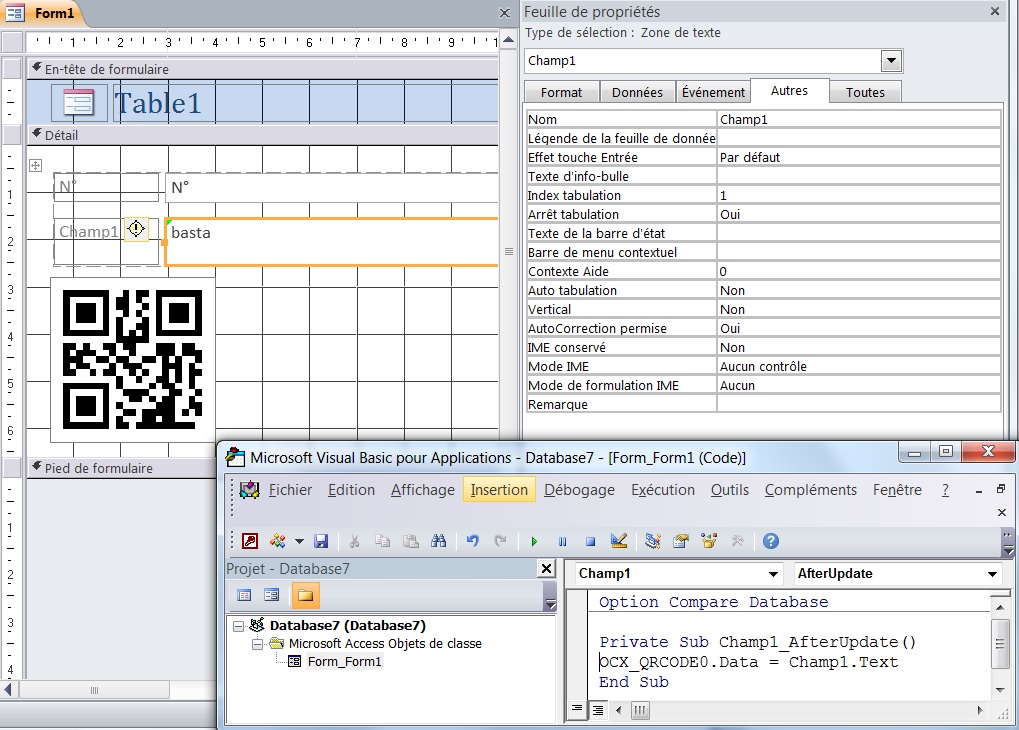The height and width of the screenshot is (730, 1019).
Task: Open Project Explorer via toolbar icon
Action: click(652, 541)
